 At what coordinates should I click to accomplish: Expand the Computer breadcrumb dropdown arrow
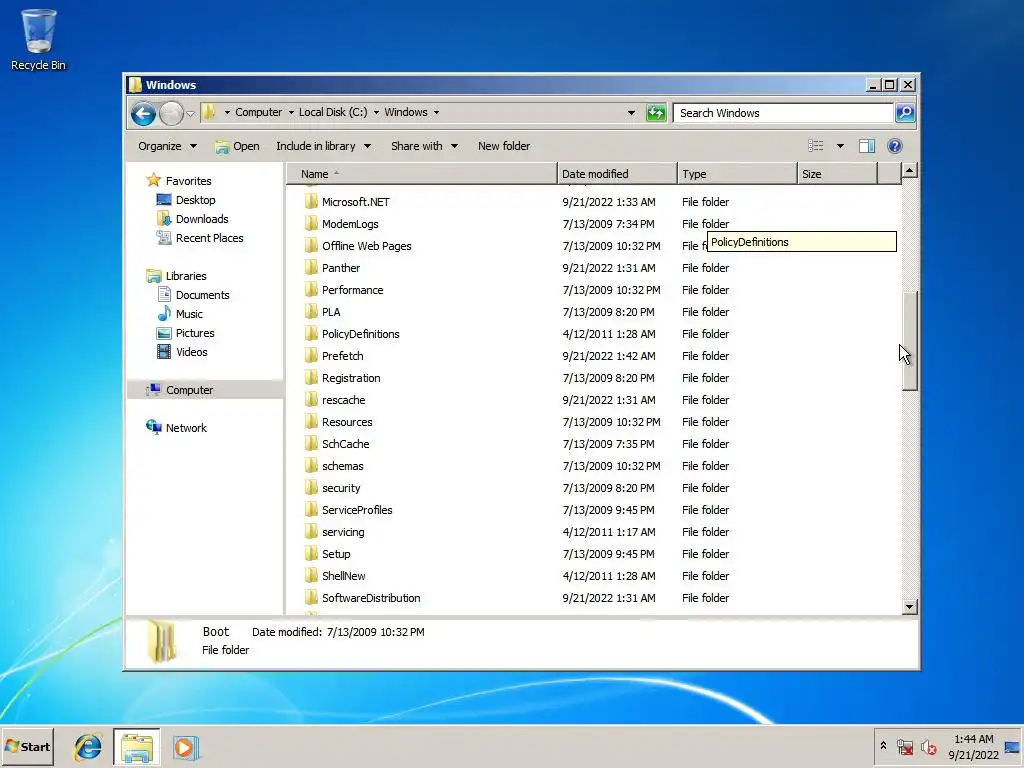coord(291,112)
